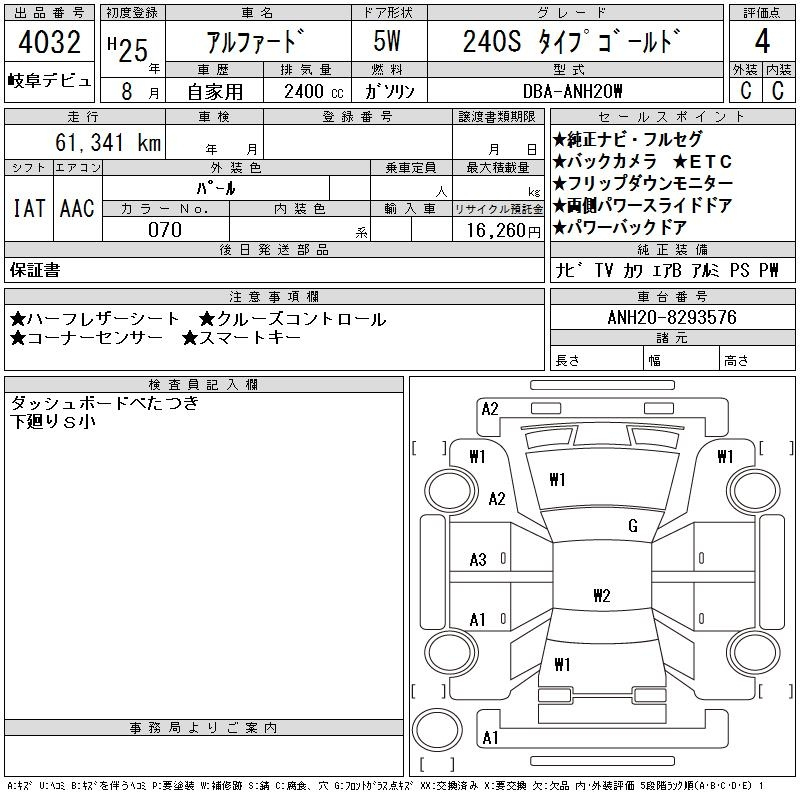Click the interior grade C under 内装

[778, 90]
